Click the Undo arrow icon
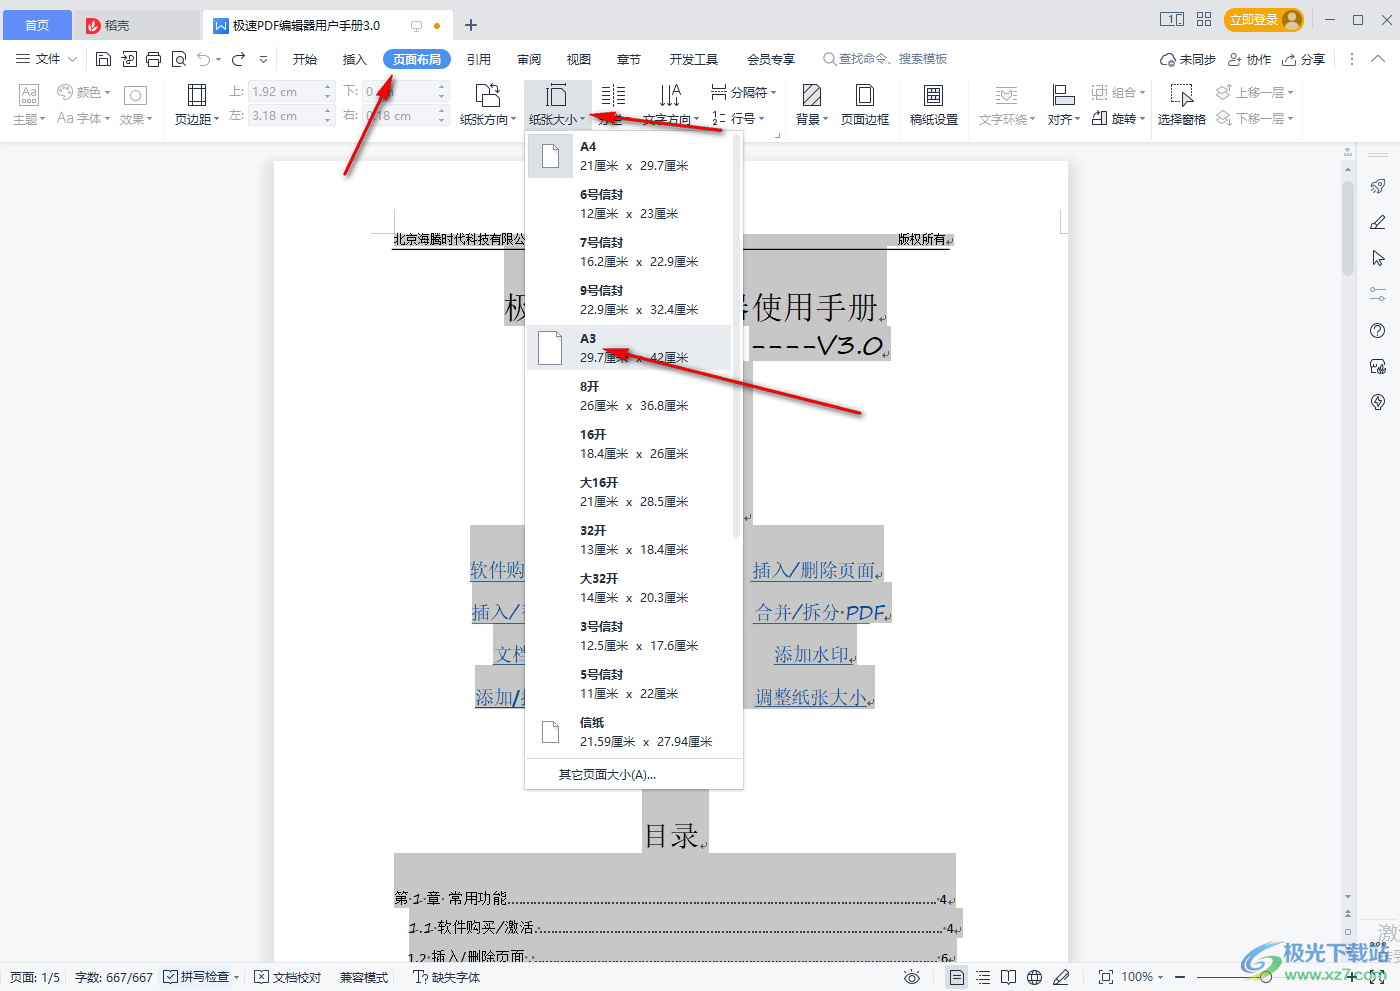Screen dimensions: 1400x991 (x=204, y=59)
